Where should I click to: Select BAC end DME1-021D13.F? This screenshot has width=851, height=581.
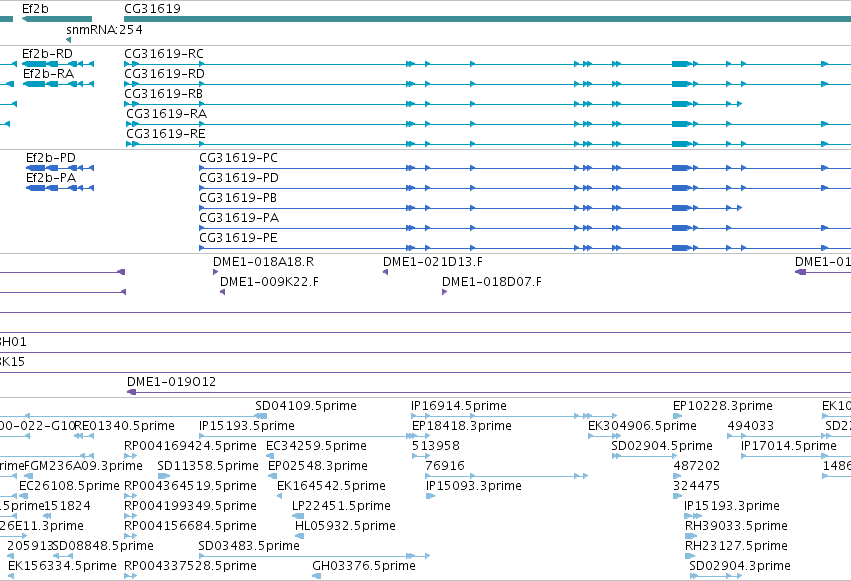[433, 262]
